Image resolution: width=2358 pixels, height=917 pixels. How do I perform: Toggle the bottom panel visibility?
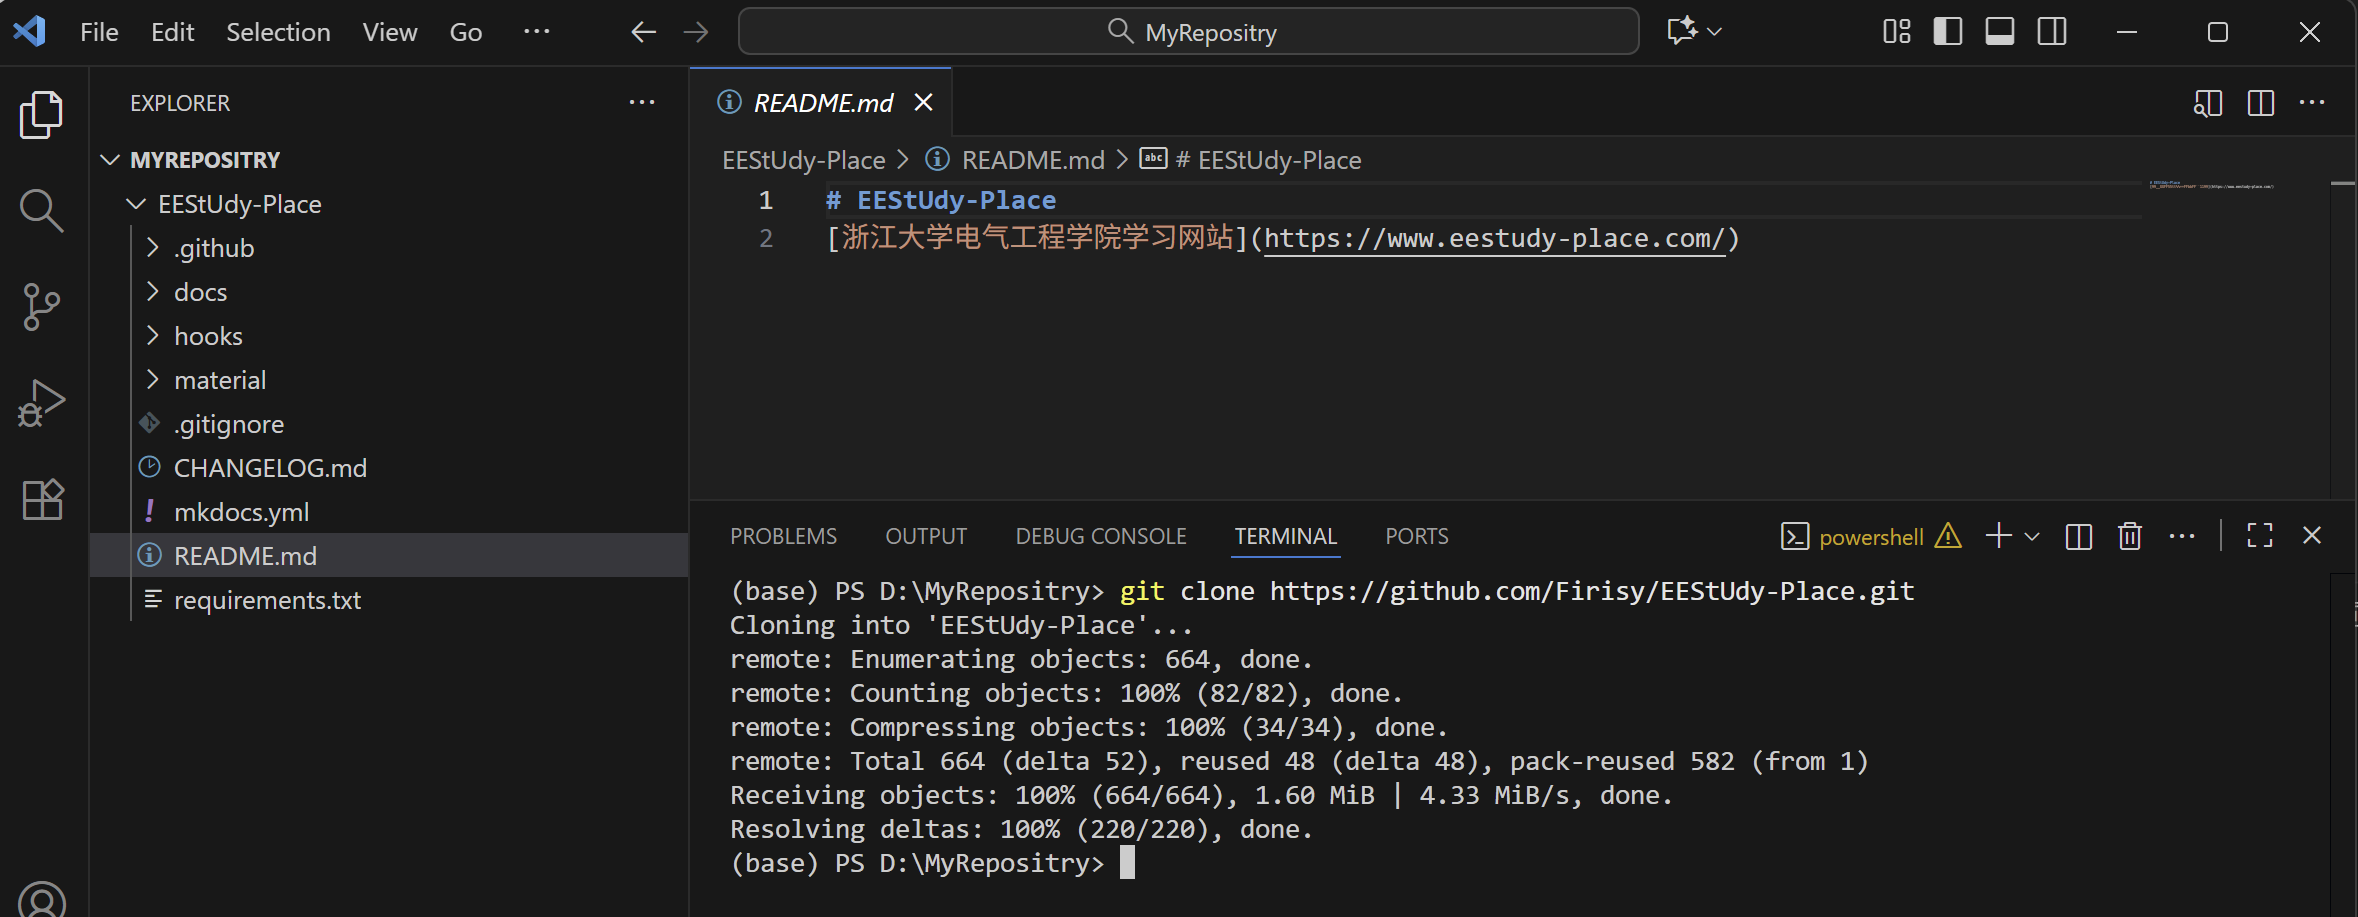pyautogui.click(x=1999, y=32)
